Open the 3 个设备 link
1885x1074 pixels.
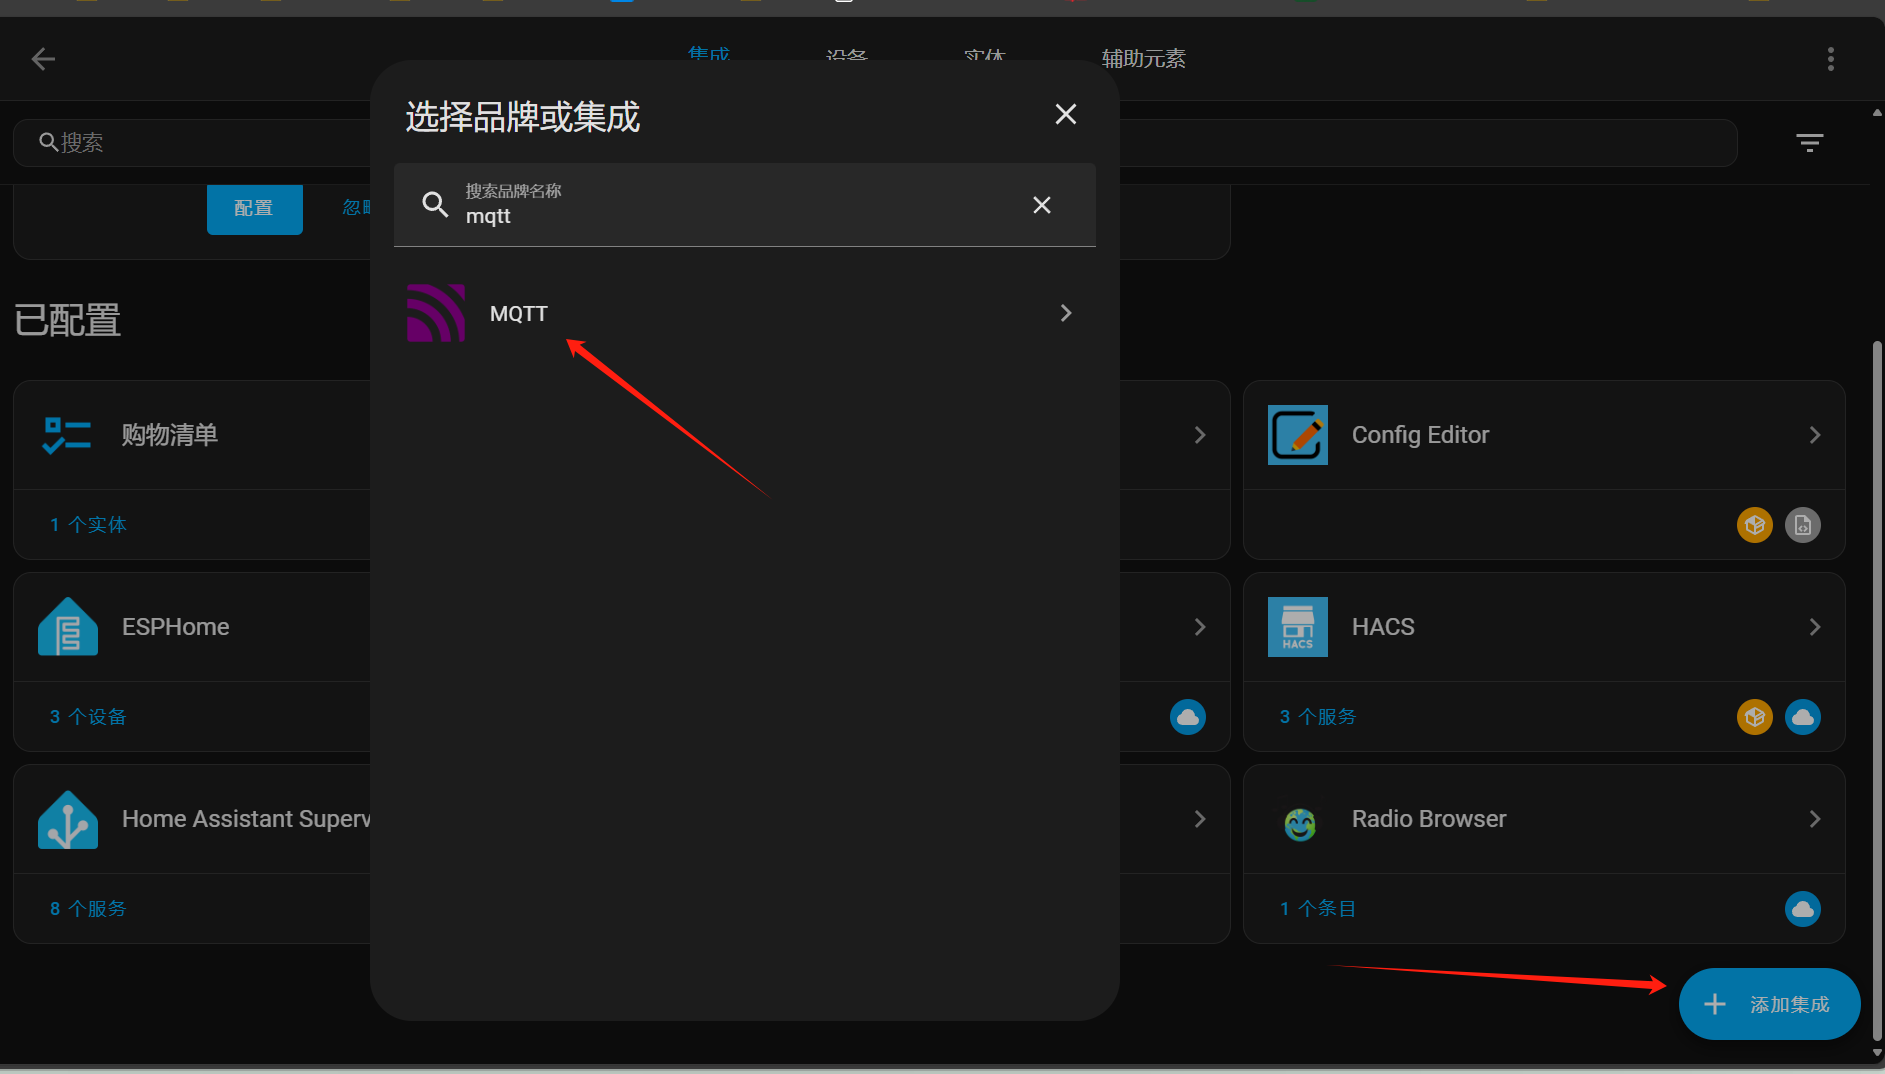[88, 717]
